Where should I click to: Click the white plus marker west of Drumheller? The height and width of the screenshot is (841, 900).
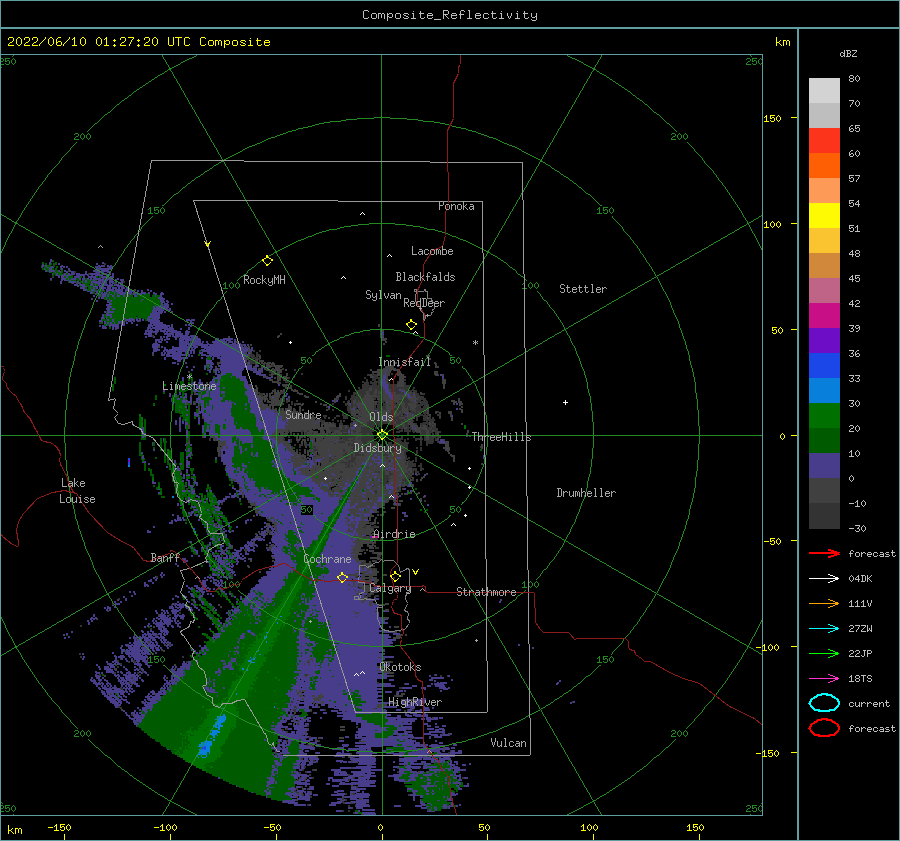click(x=565, y=402)
